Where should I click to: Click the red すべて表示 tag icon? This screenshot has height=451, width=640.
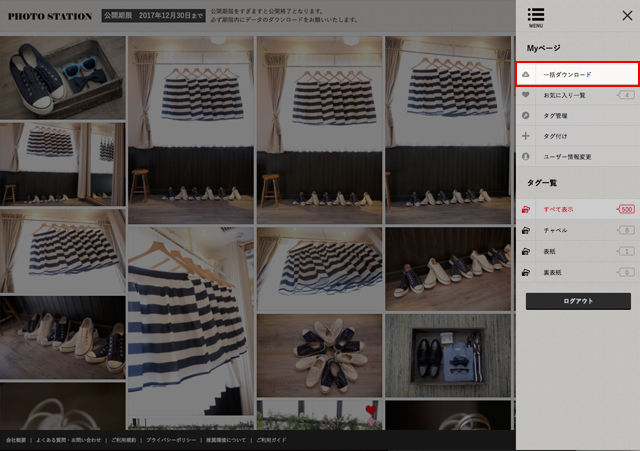(526, 210)
